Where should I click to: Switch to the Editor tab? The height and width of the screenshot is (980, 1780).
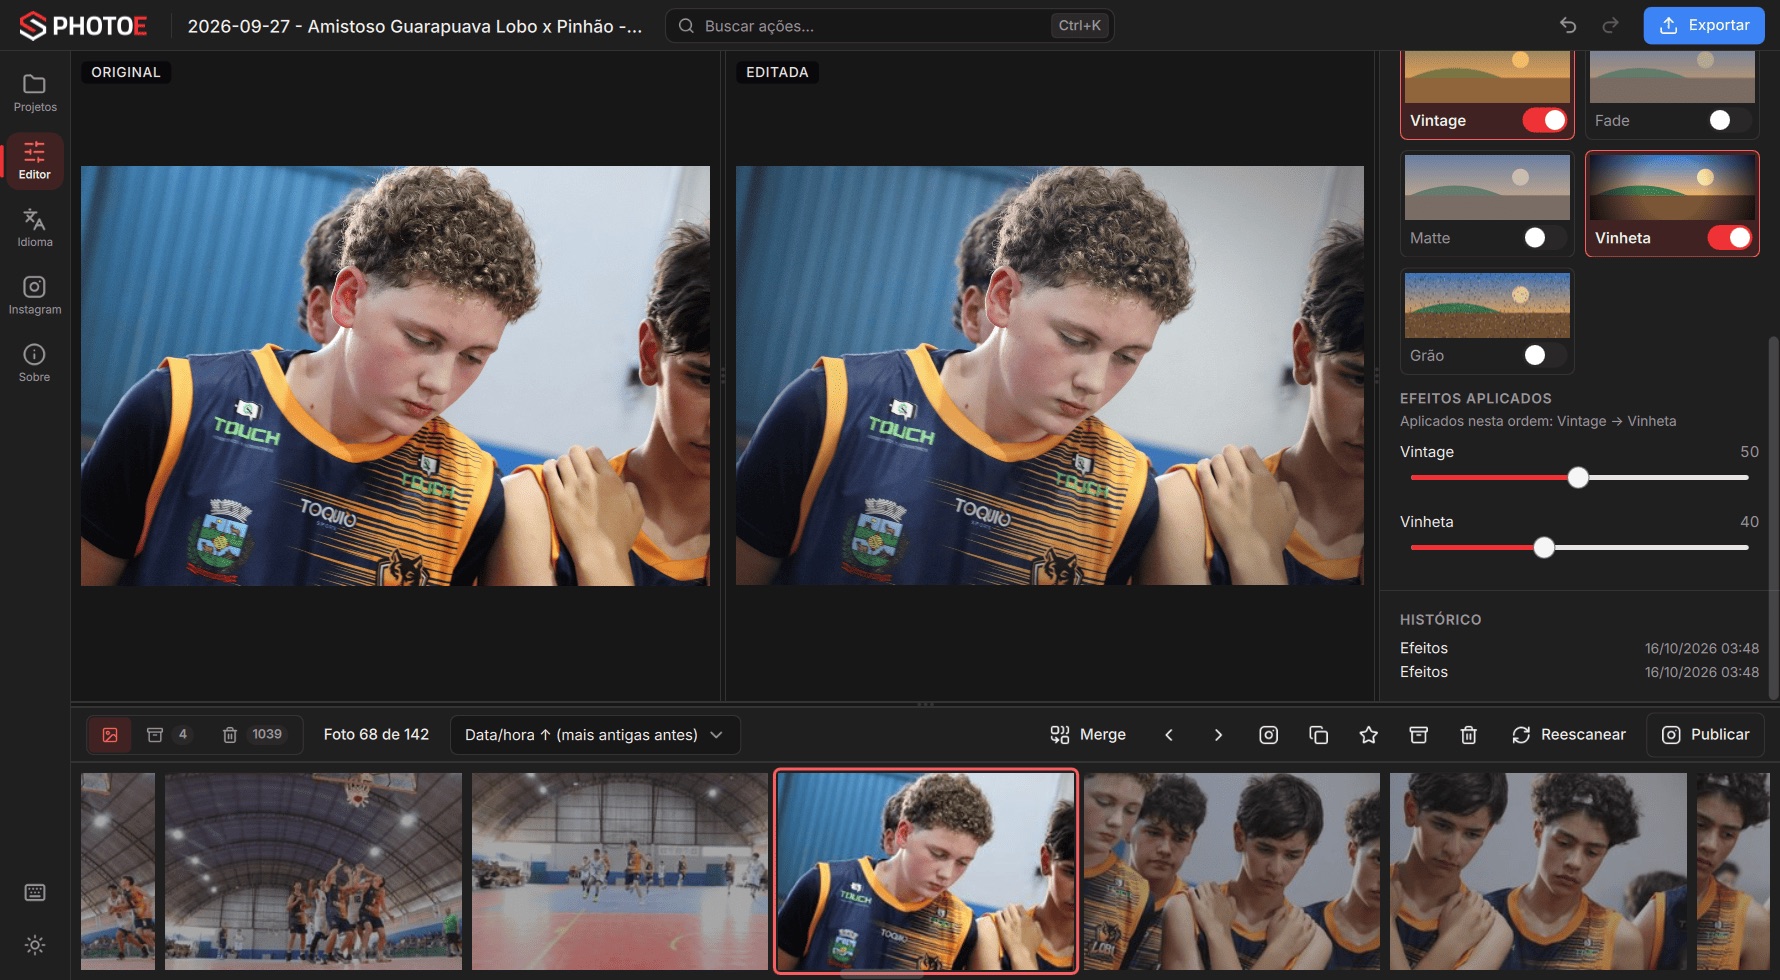35,161
